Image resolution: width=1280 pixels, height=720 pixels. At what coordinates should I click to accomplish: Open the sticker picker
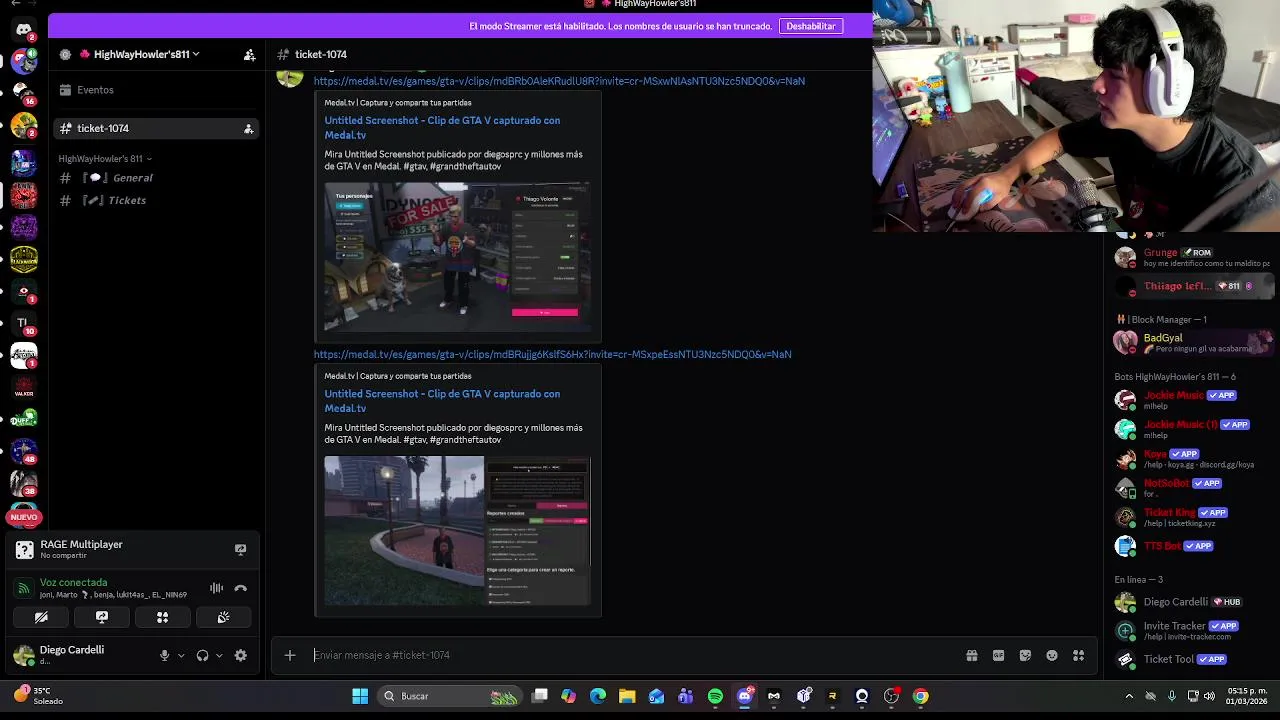click(1025, 656)
